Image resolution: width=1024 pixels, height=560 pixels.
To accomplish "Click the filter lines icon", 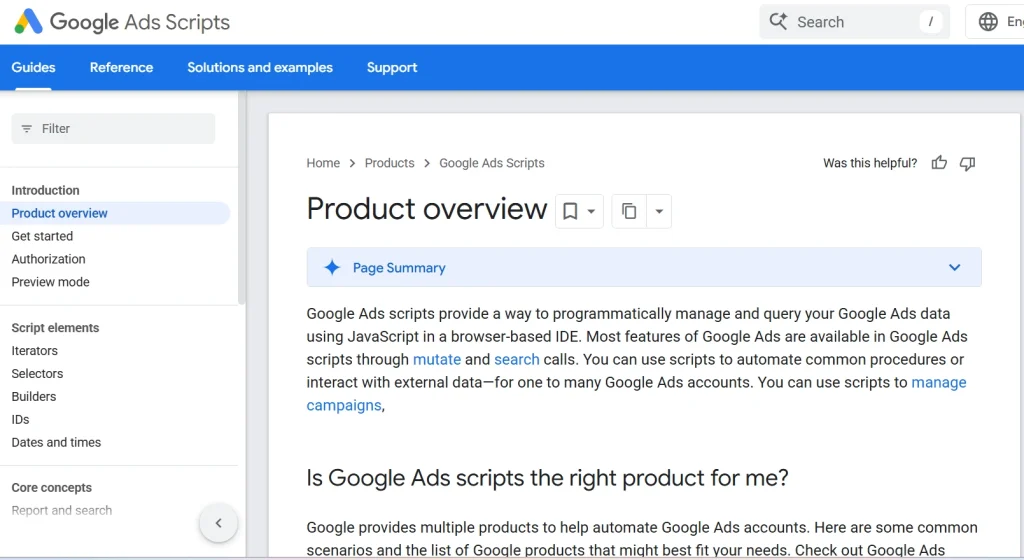I will coord(27,129).
